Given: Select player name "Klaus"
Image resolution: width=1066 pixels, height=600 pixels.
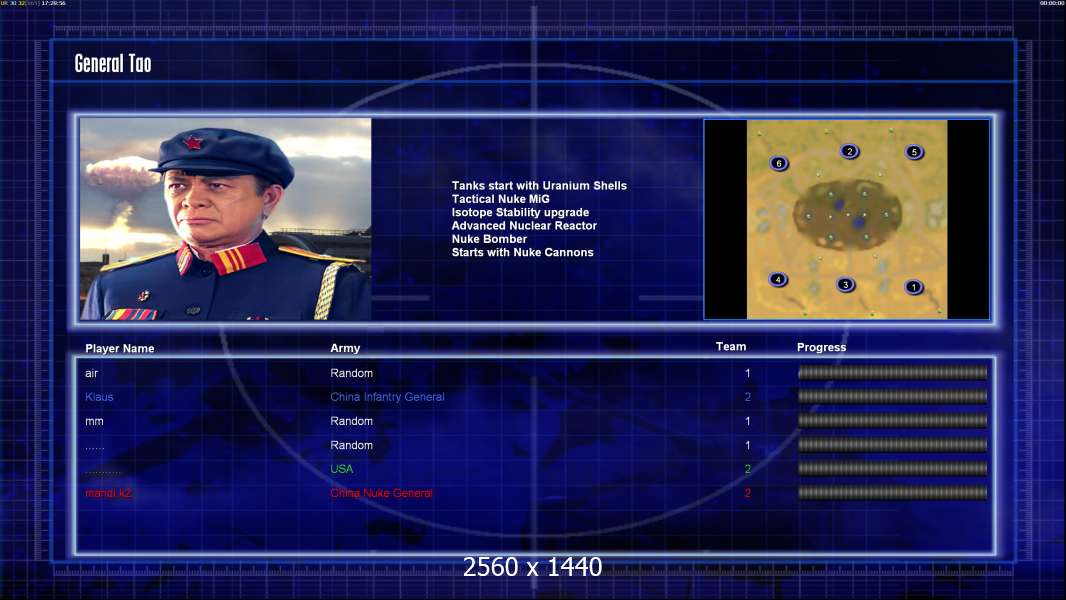Looking at the screenshot, I should point(99,397).
